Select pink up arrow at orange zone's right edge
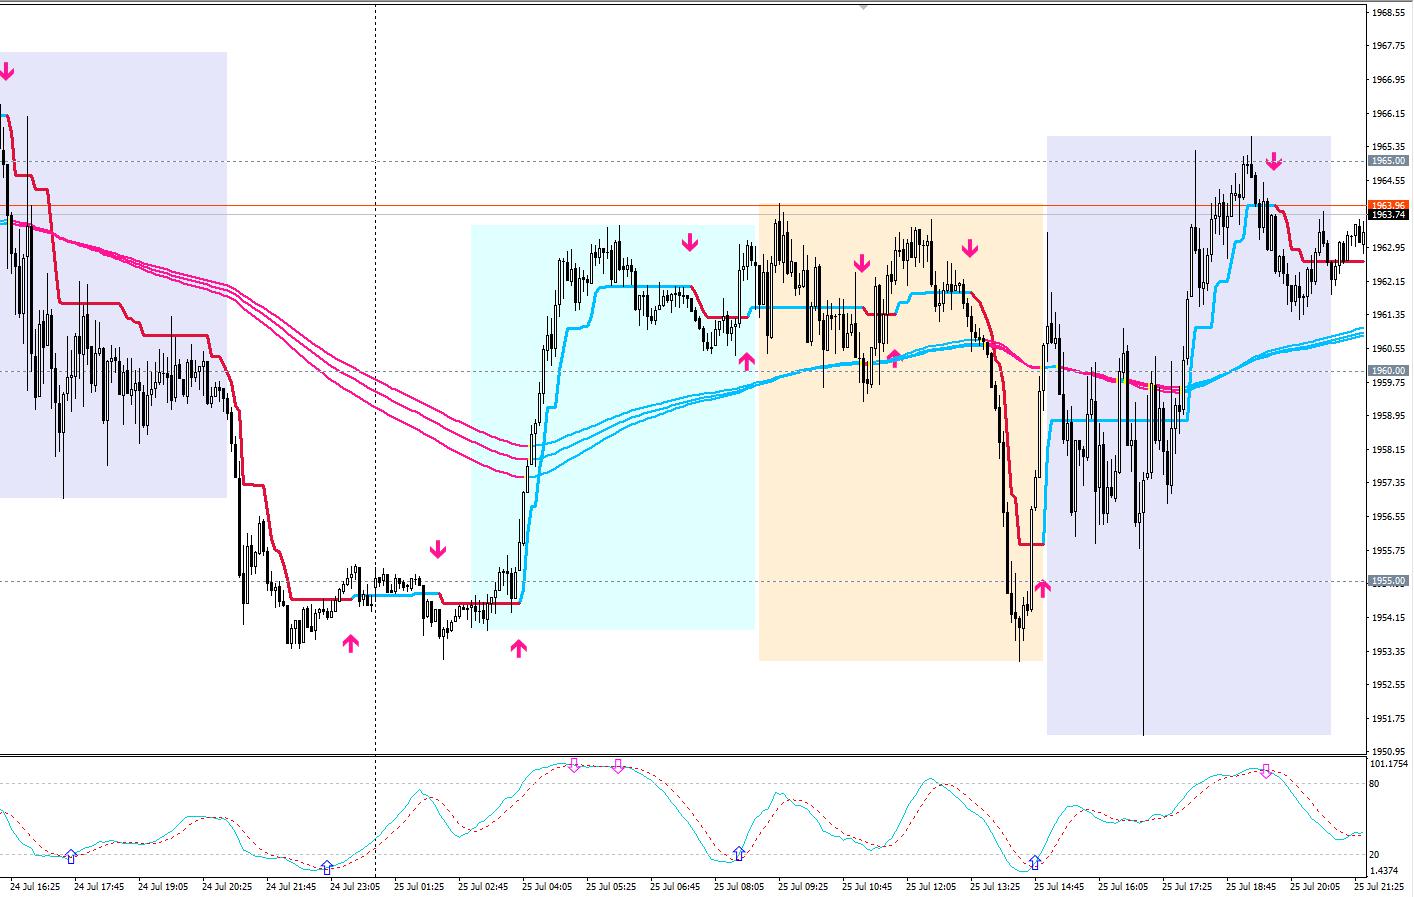1414x897 pixels. (x=1043, y=588)
